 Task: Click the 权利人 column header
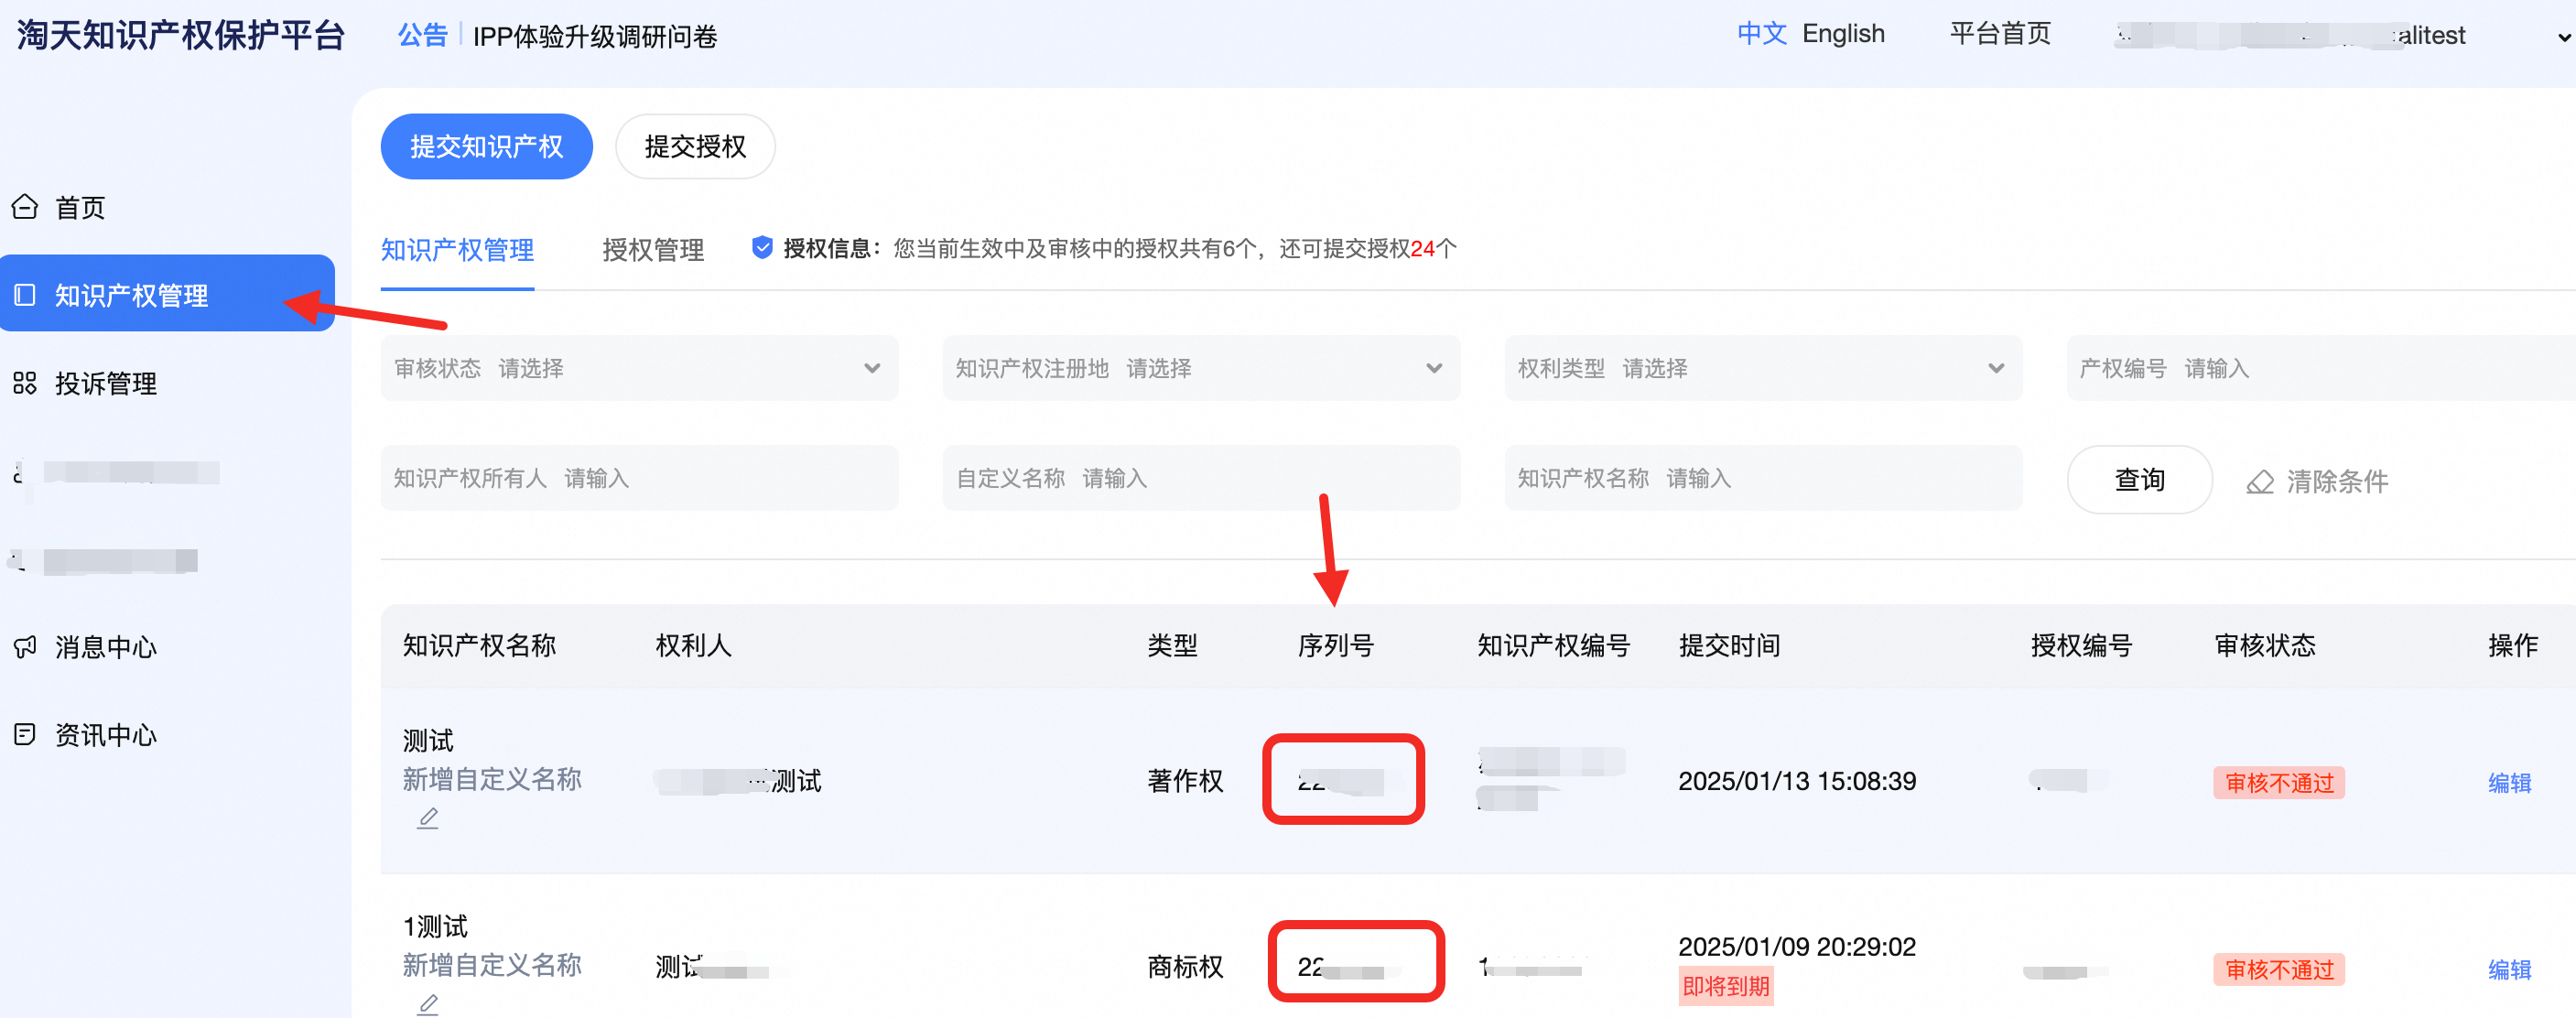click(x=693, y=645)
